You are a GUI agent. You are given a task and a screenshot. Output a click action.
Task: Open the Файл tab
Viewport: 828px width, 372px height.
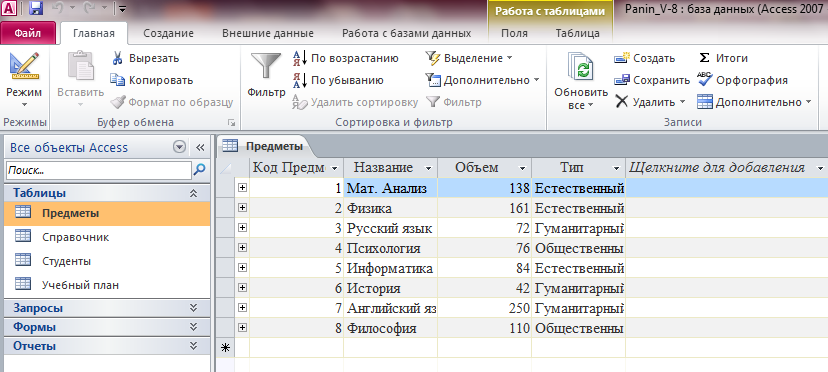click(x=28, y=33)
